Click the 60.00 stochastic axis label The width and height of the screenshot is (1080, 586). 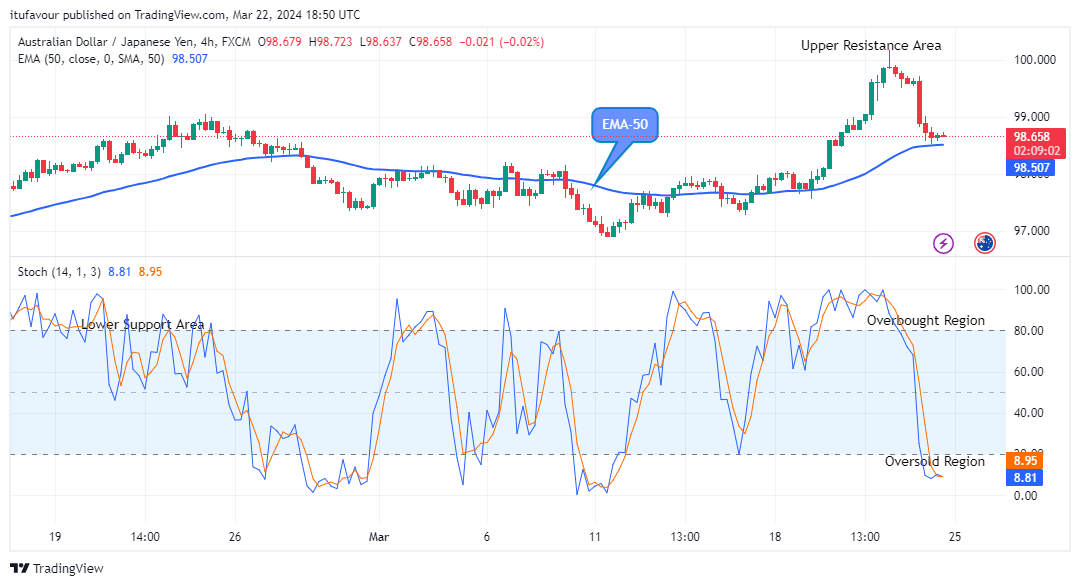(x=1028, y=372)
